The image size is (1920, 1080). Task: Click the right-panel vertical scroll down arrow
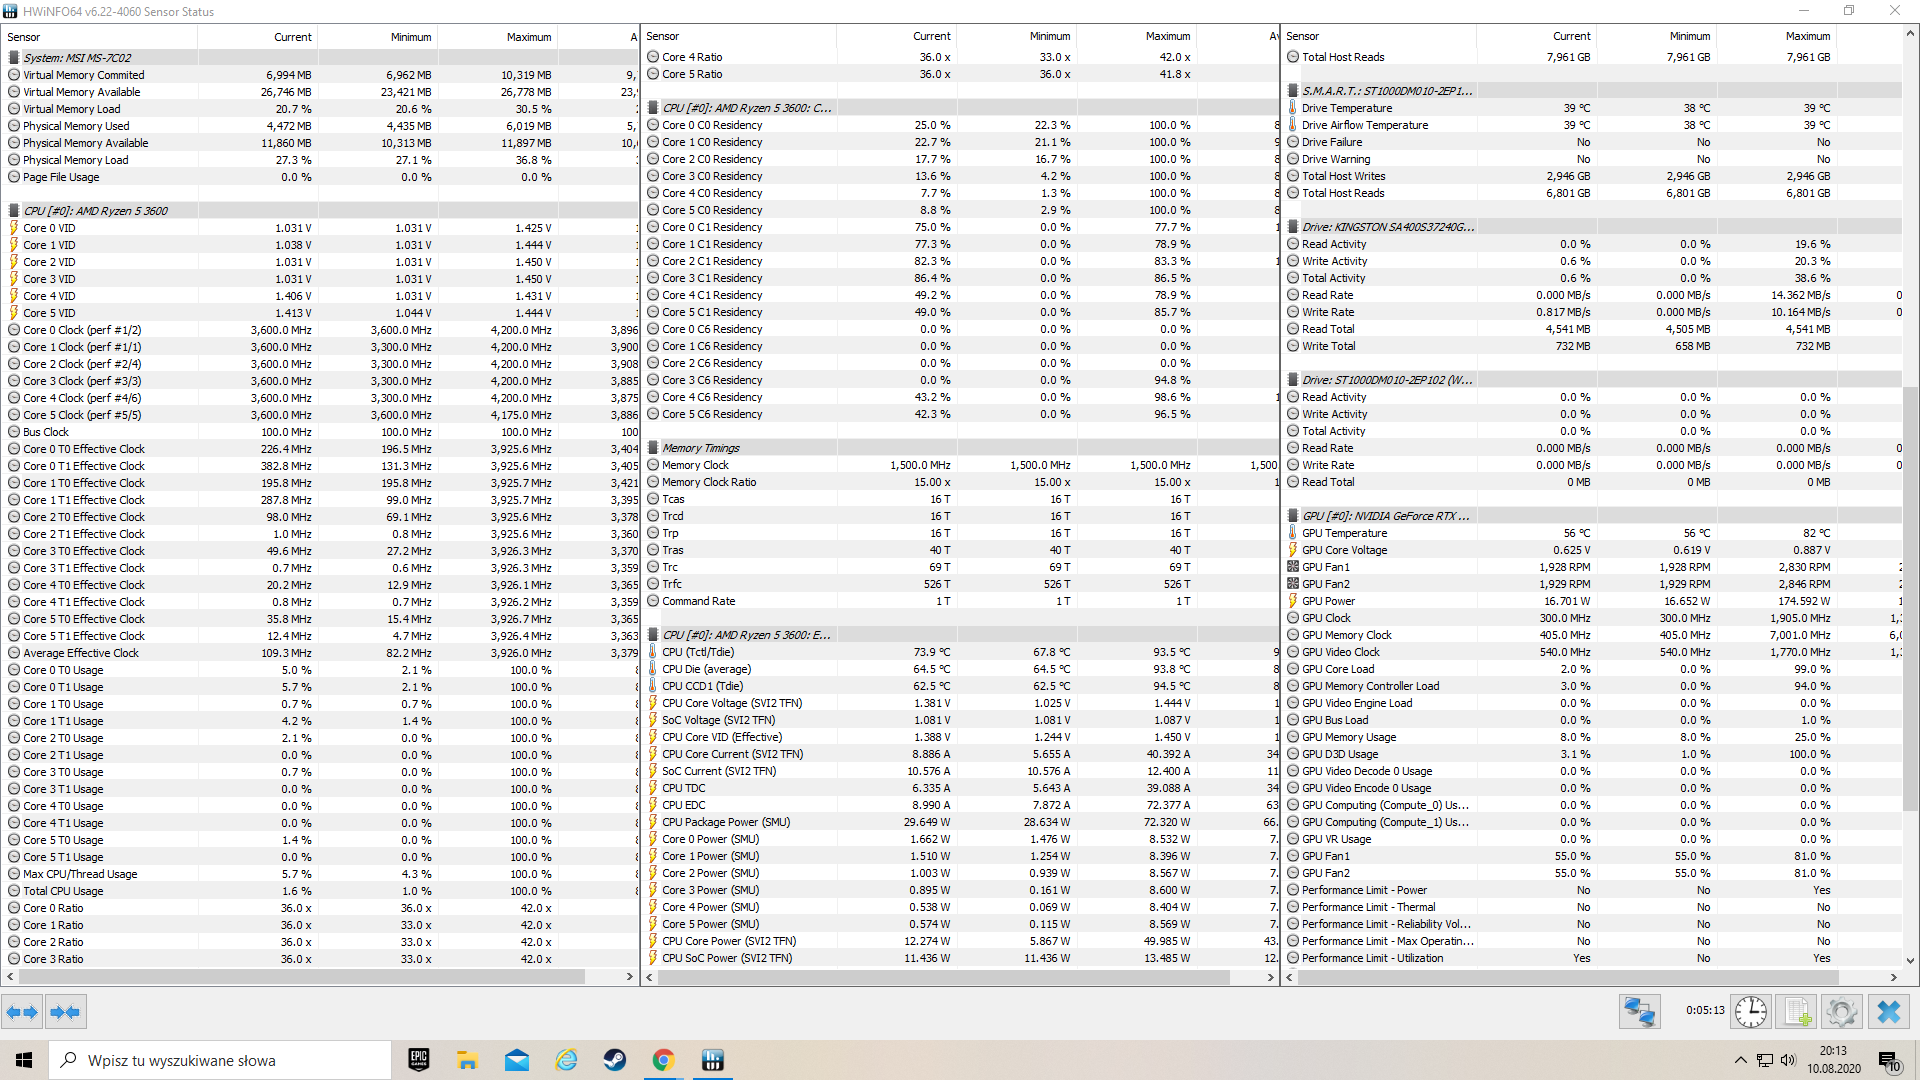tap(1910, 960)
